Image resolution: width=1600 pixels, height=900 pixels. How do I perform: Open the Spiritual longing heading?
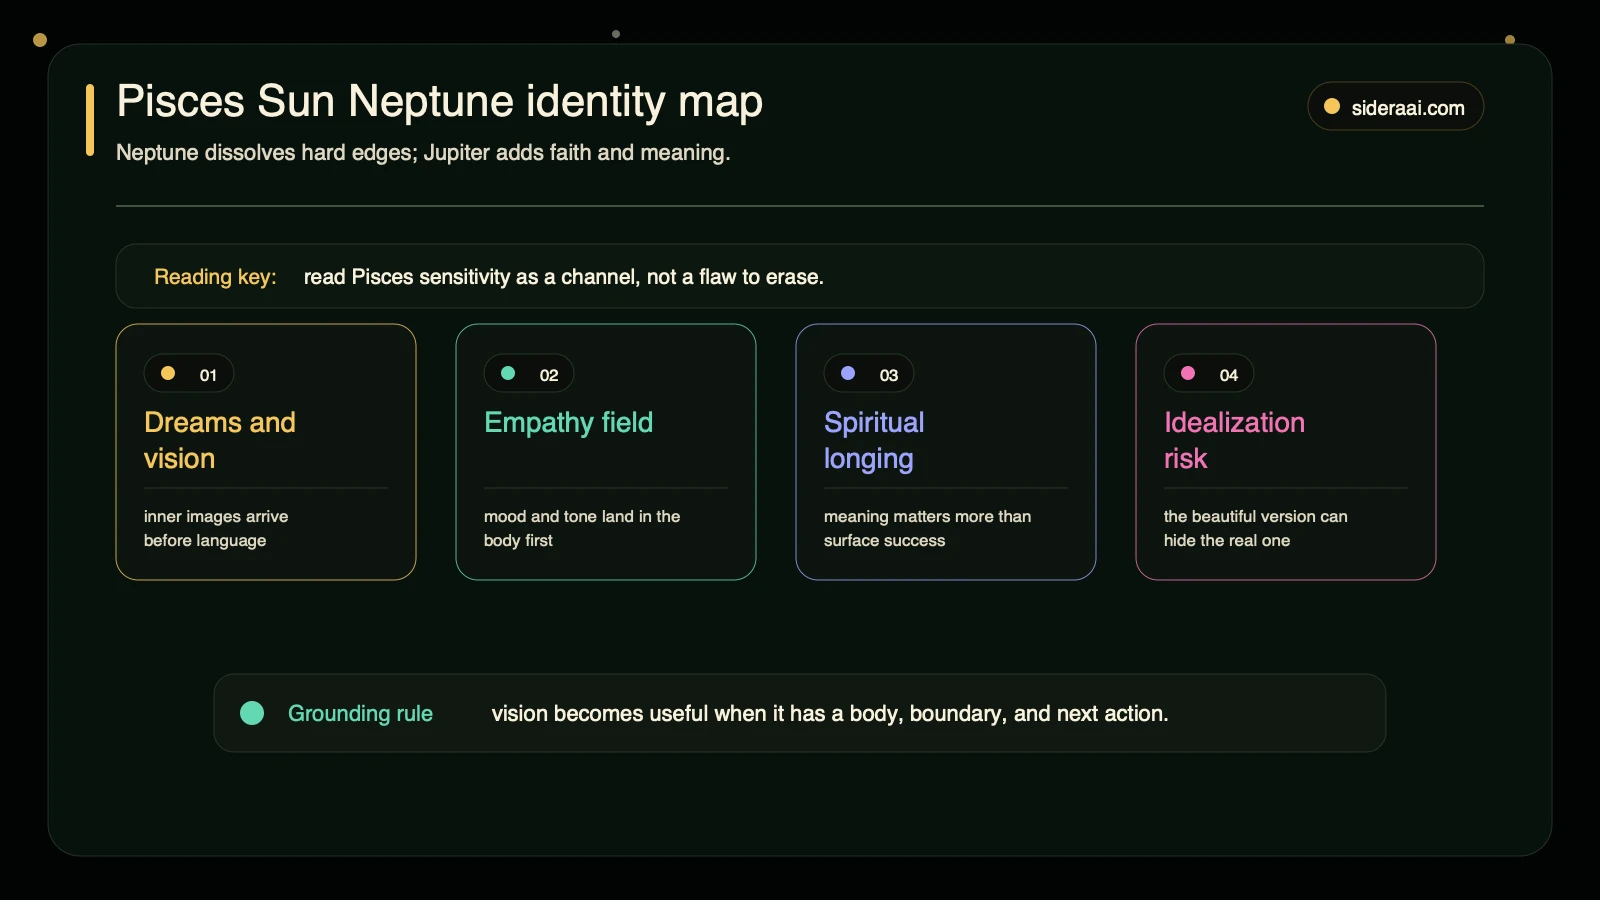coord(874,440)
